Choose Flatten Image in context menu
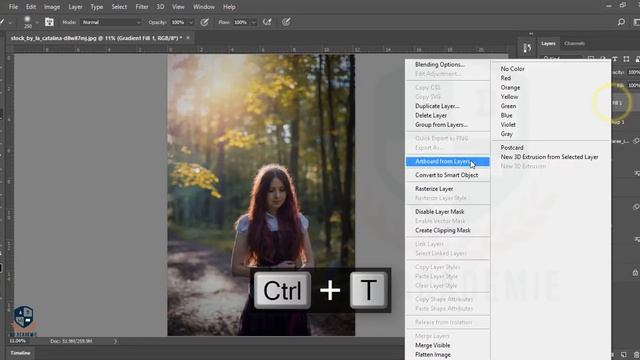Image resolution: width=640 pixels, height=360 pixels. (433, 355)
